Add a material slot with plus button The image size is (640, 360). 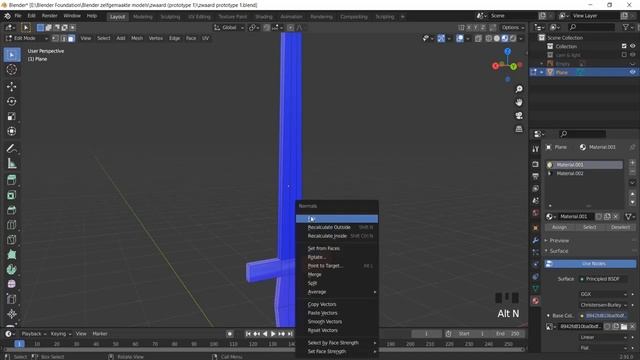[x=632, y=163]
